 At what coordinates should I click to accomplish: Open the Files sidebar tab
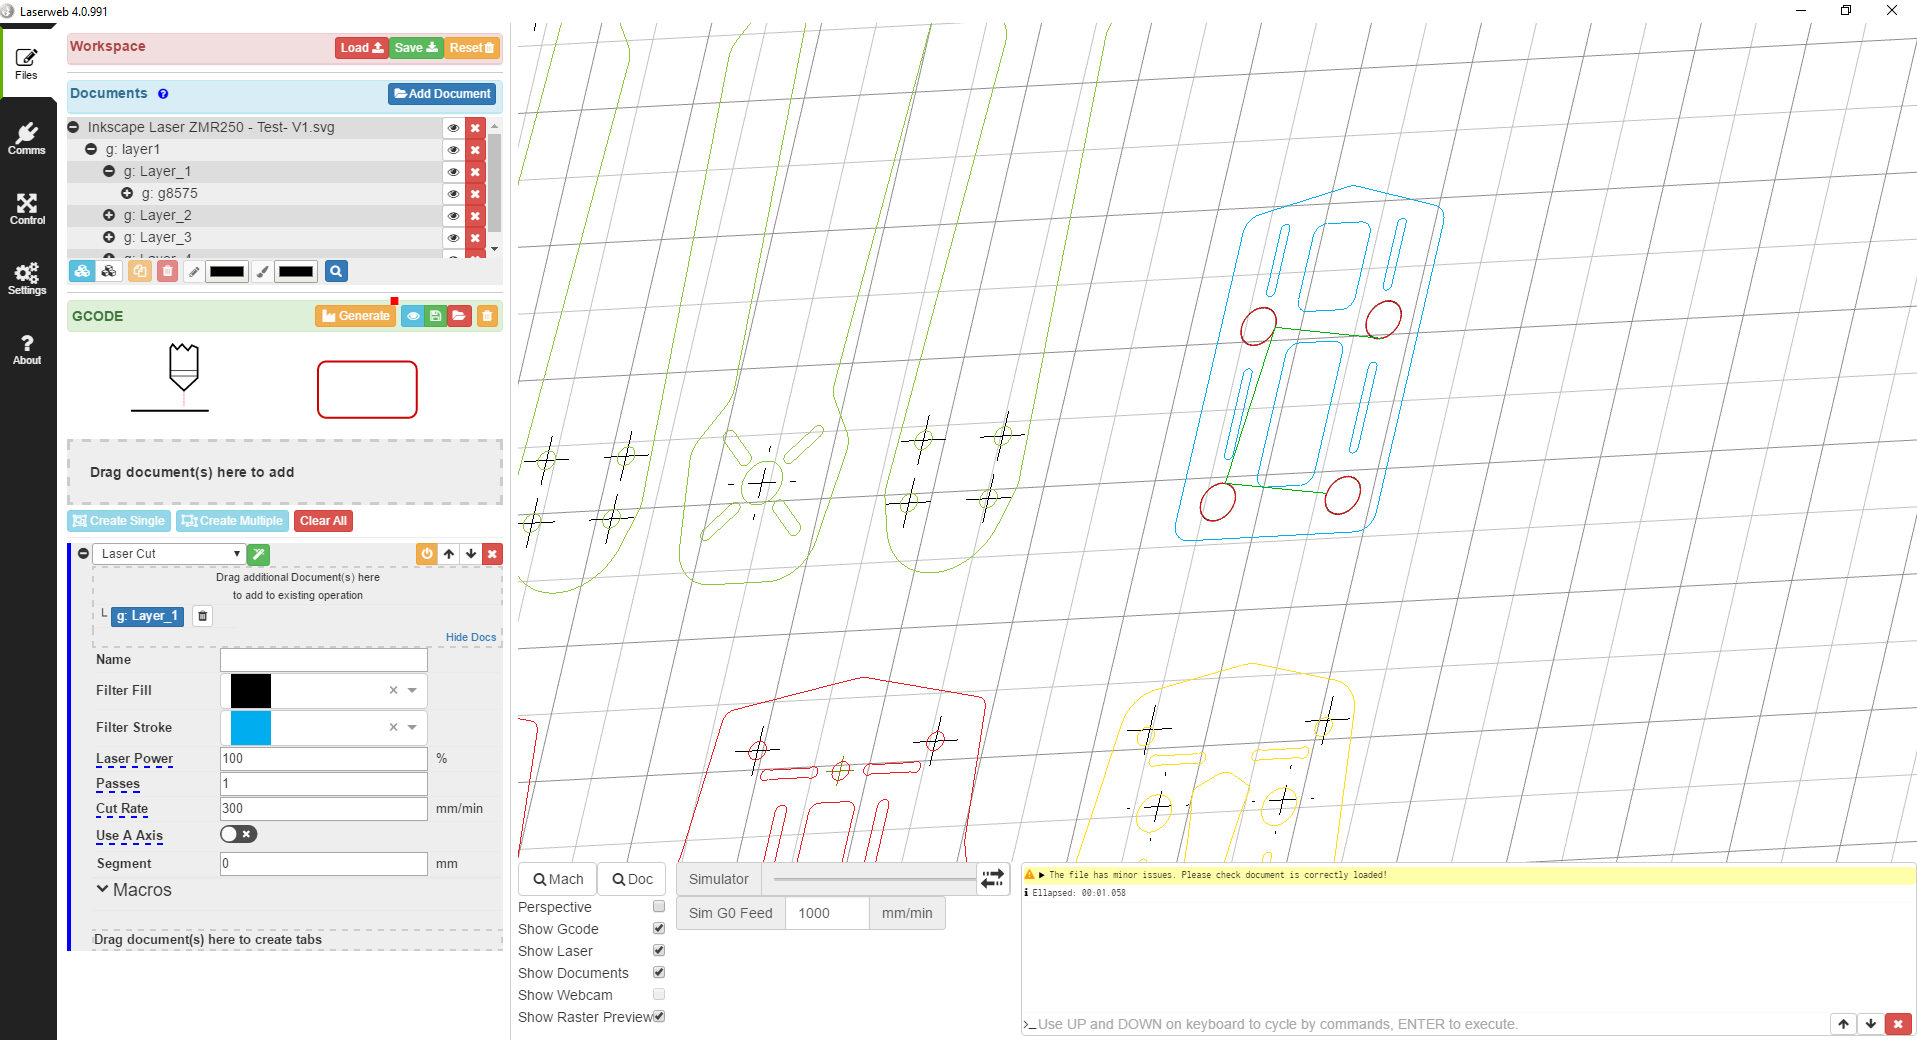[27, 63]
